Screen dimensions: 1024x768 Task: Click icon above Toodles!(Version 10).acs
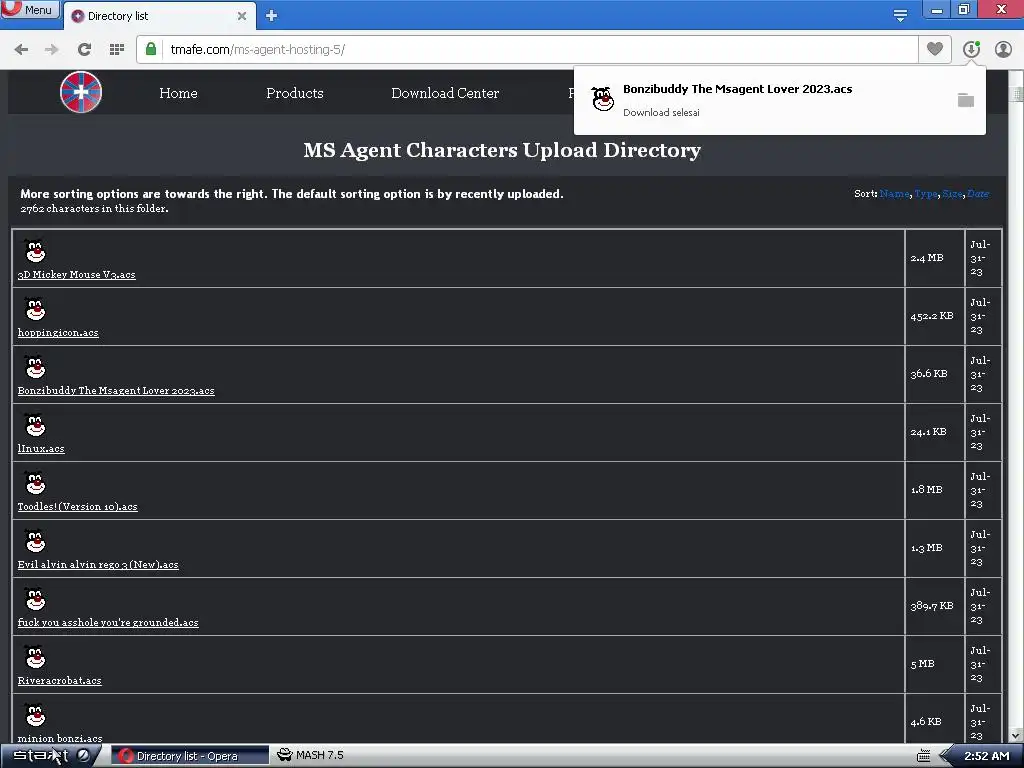[35, 483]
